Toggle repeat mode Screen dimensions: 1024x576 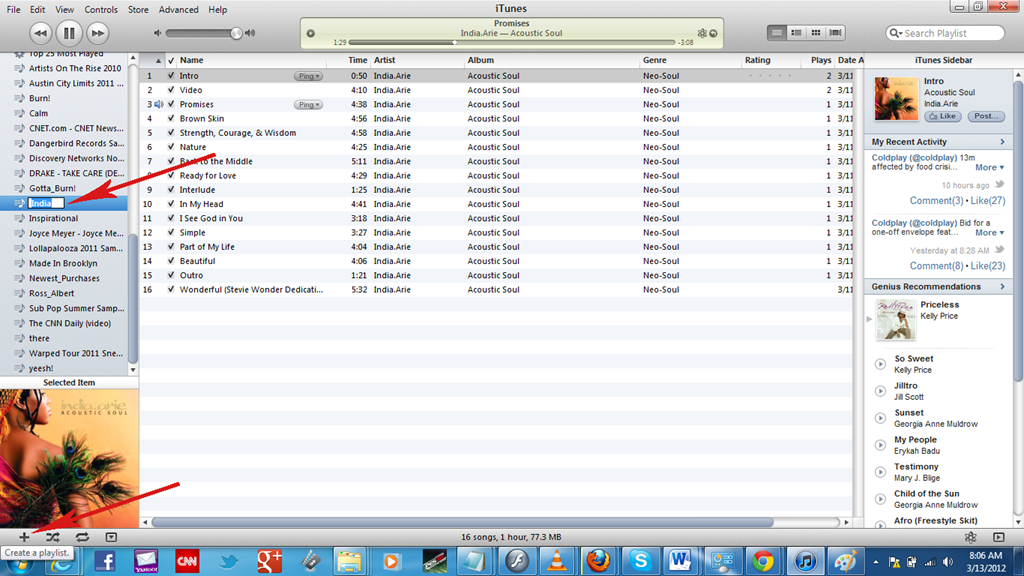81,537
